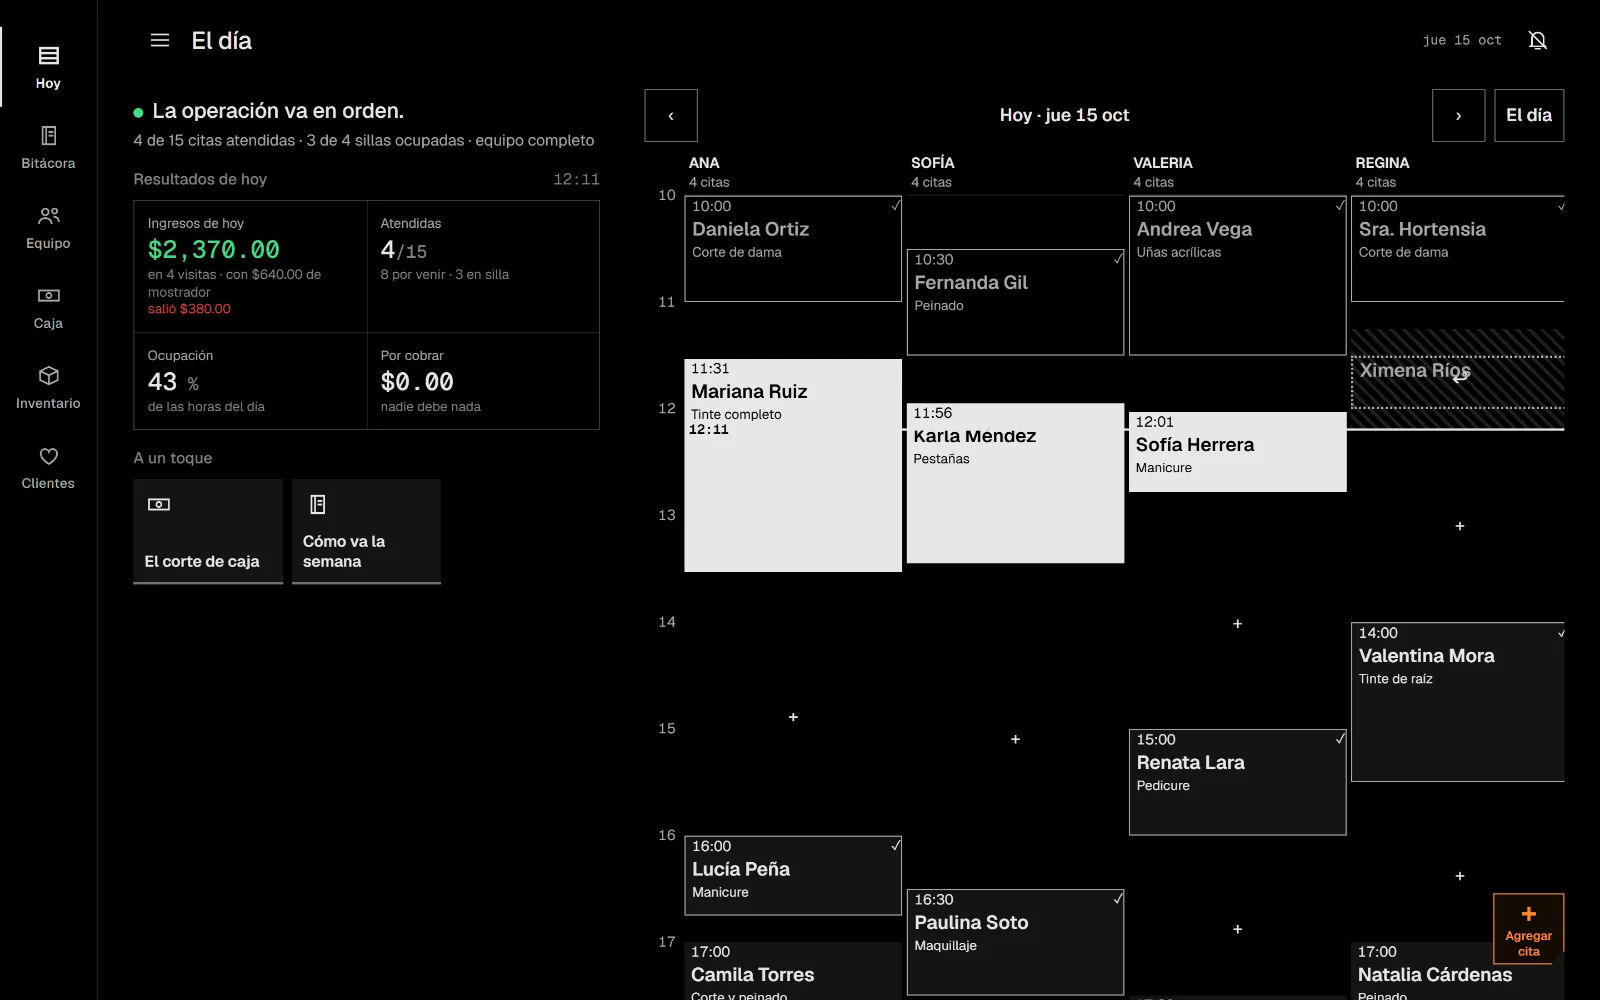Open the Inventario section
Viewport: 1600px width, 1000px height.
[48, 387]
